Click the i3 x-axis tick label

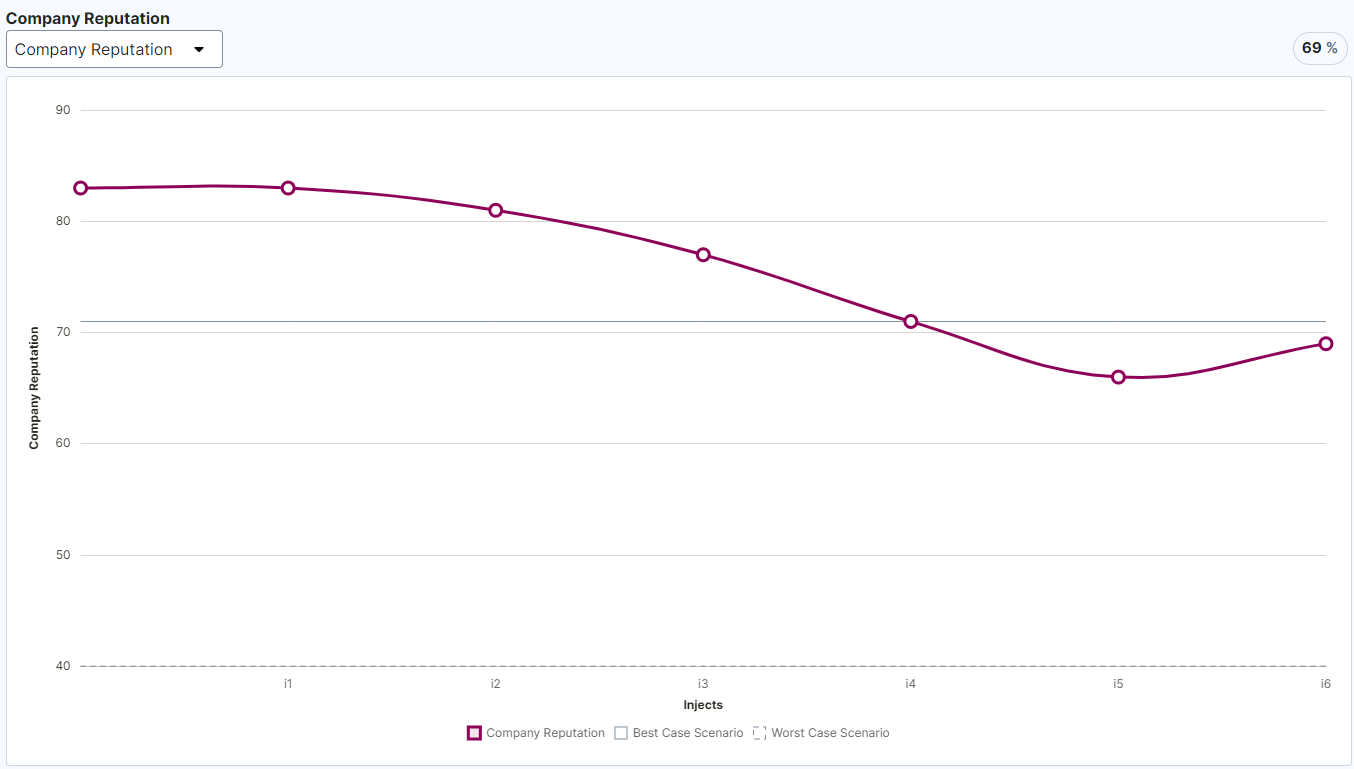pyautogui.click(x=703, y=684)
